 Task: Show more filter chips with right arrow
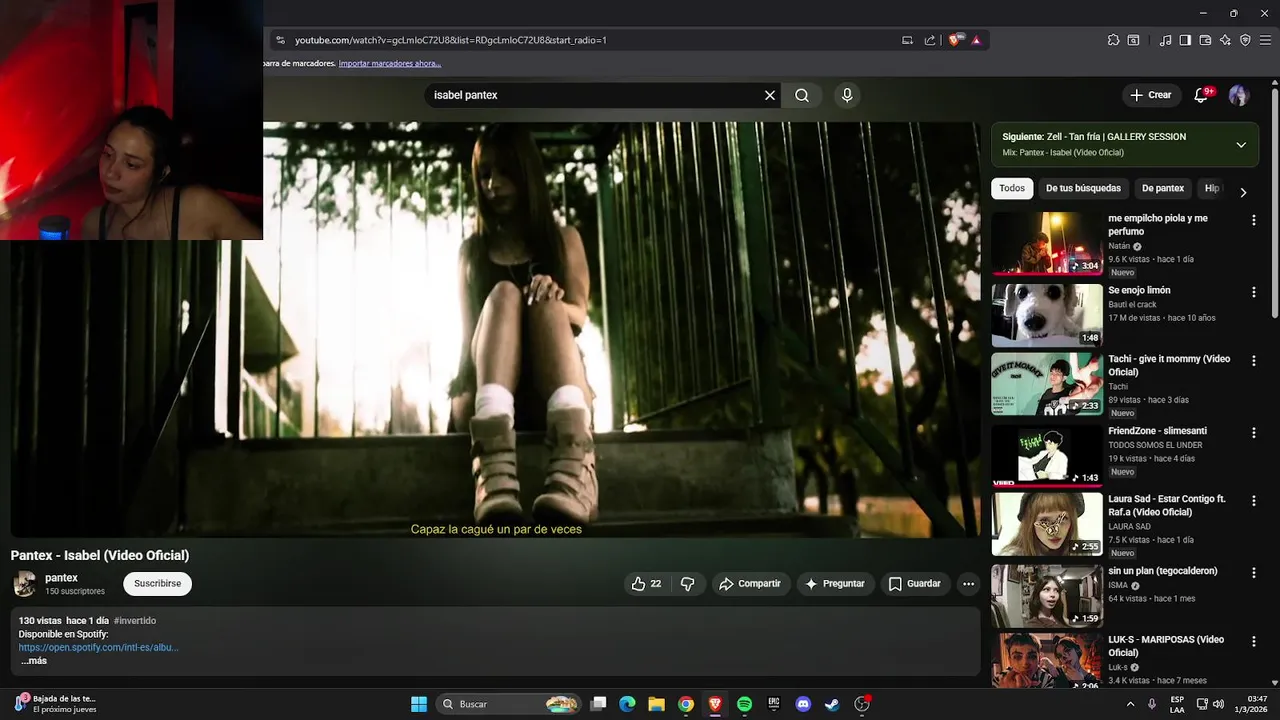pyautogui.click(x=1243, y=192)
